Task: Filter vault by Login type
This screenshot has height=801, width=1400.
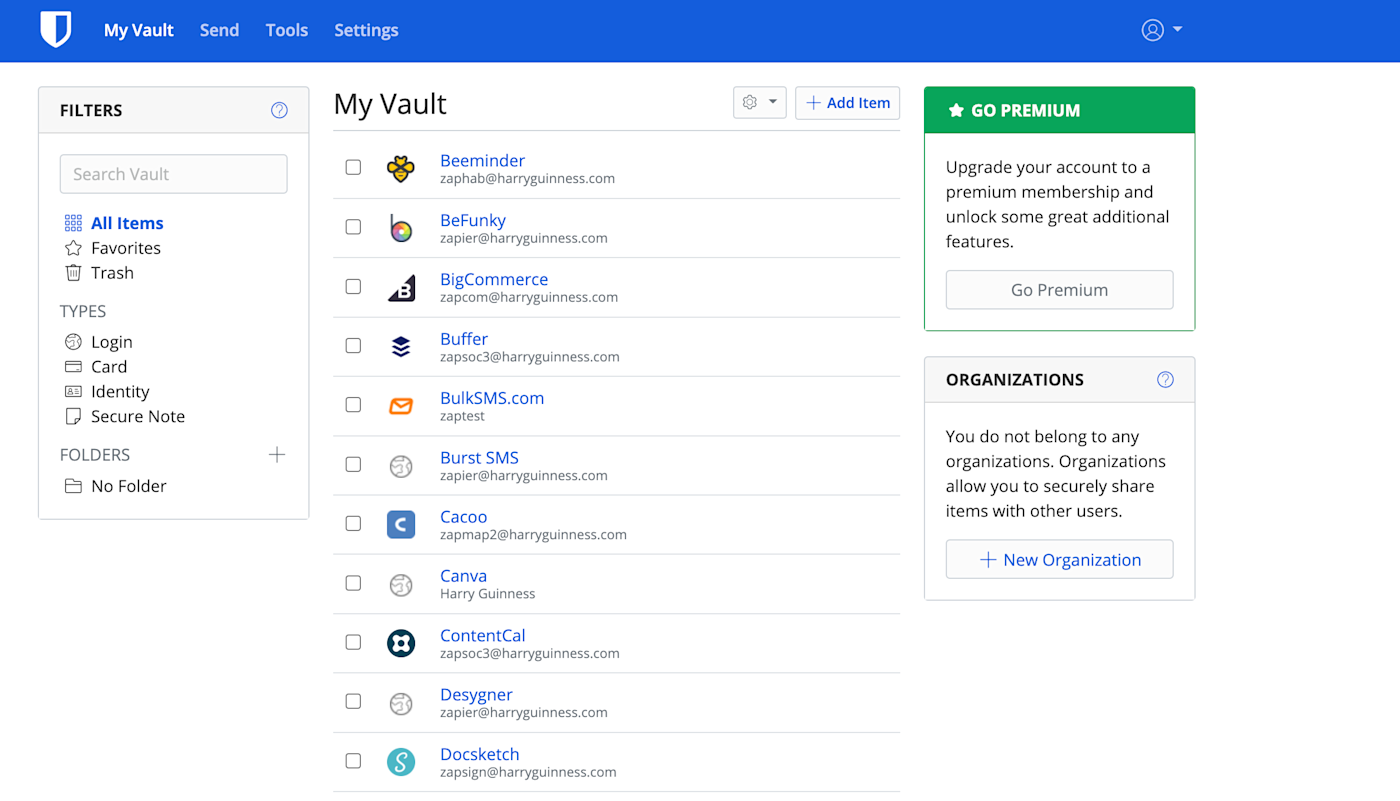Action: pyautogui.click(x=112, y=342)
